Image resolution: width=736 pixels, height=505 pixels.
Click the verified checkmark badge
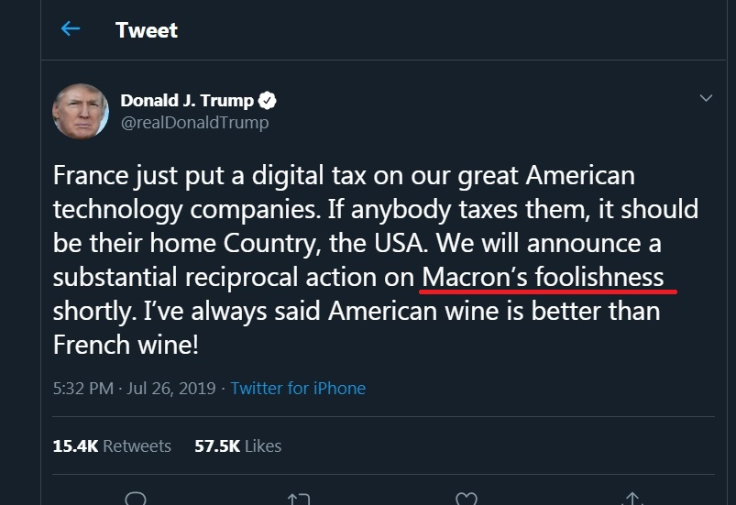click(x=268, y=100)
